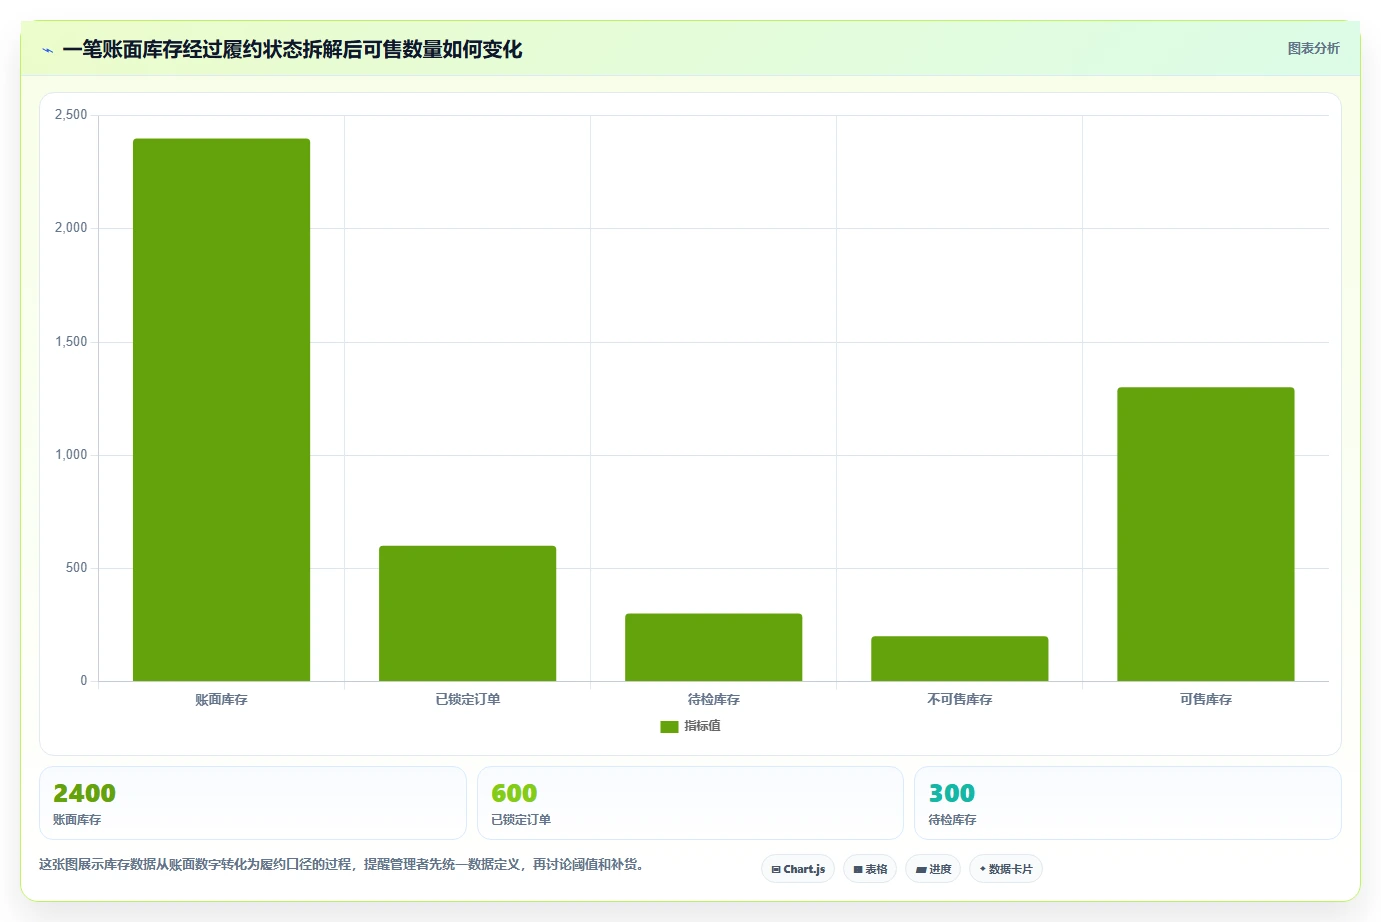Click the 不可售库存 x-axis label
Viewport: 1381px width, 922px height.
[959, 699]
